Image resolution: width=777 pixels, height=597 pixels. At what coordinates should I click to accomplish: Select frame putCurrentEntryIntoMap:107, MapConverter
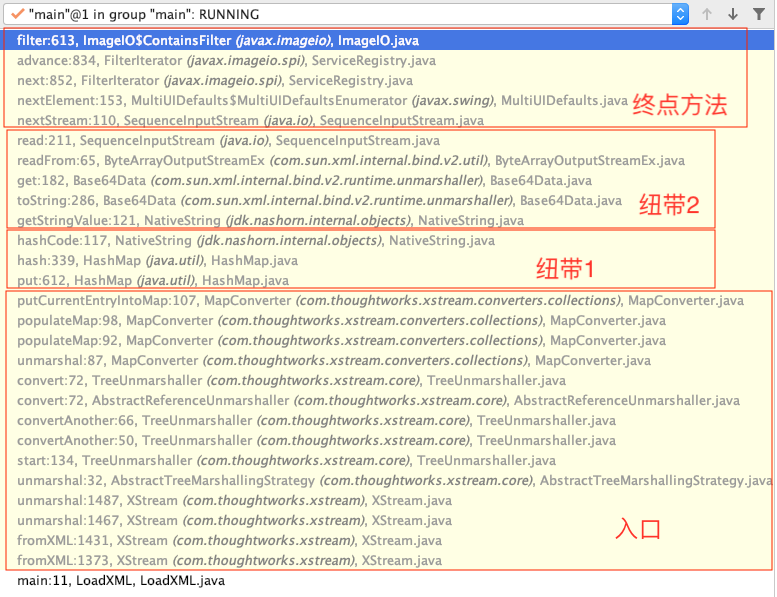point(388,300)
